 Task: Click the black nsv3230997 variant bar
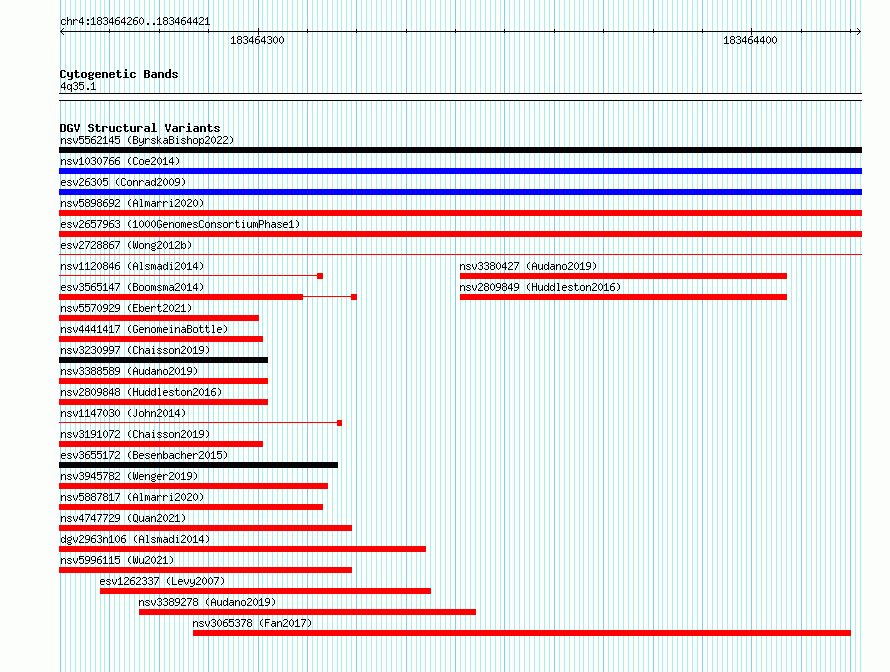pyautogui.click(x=163, y=360)
